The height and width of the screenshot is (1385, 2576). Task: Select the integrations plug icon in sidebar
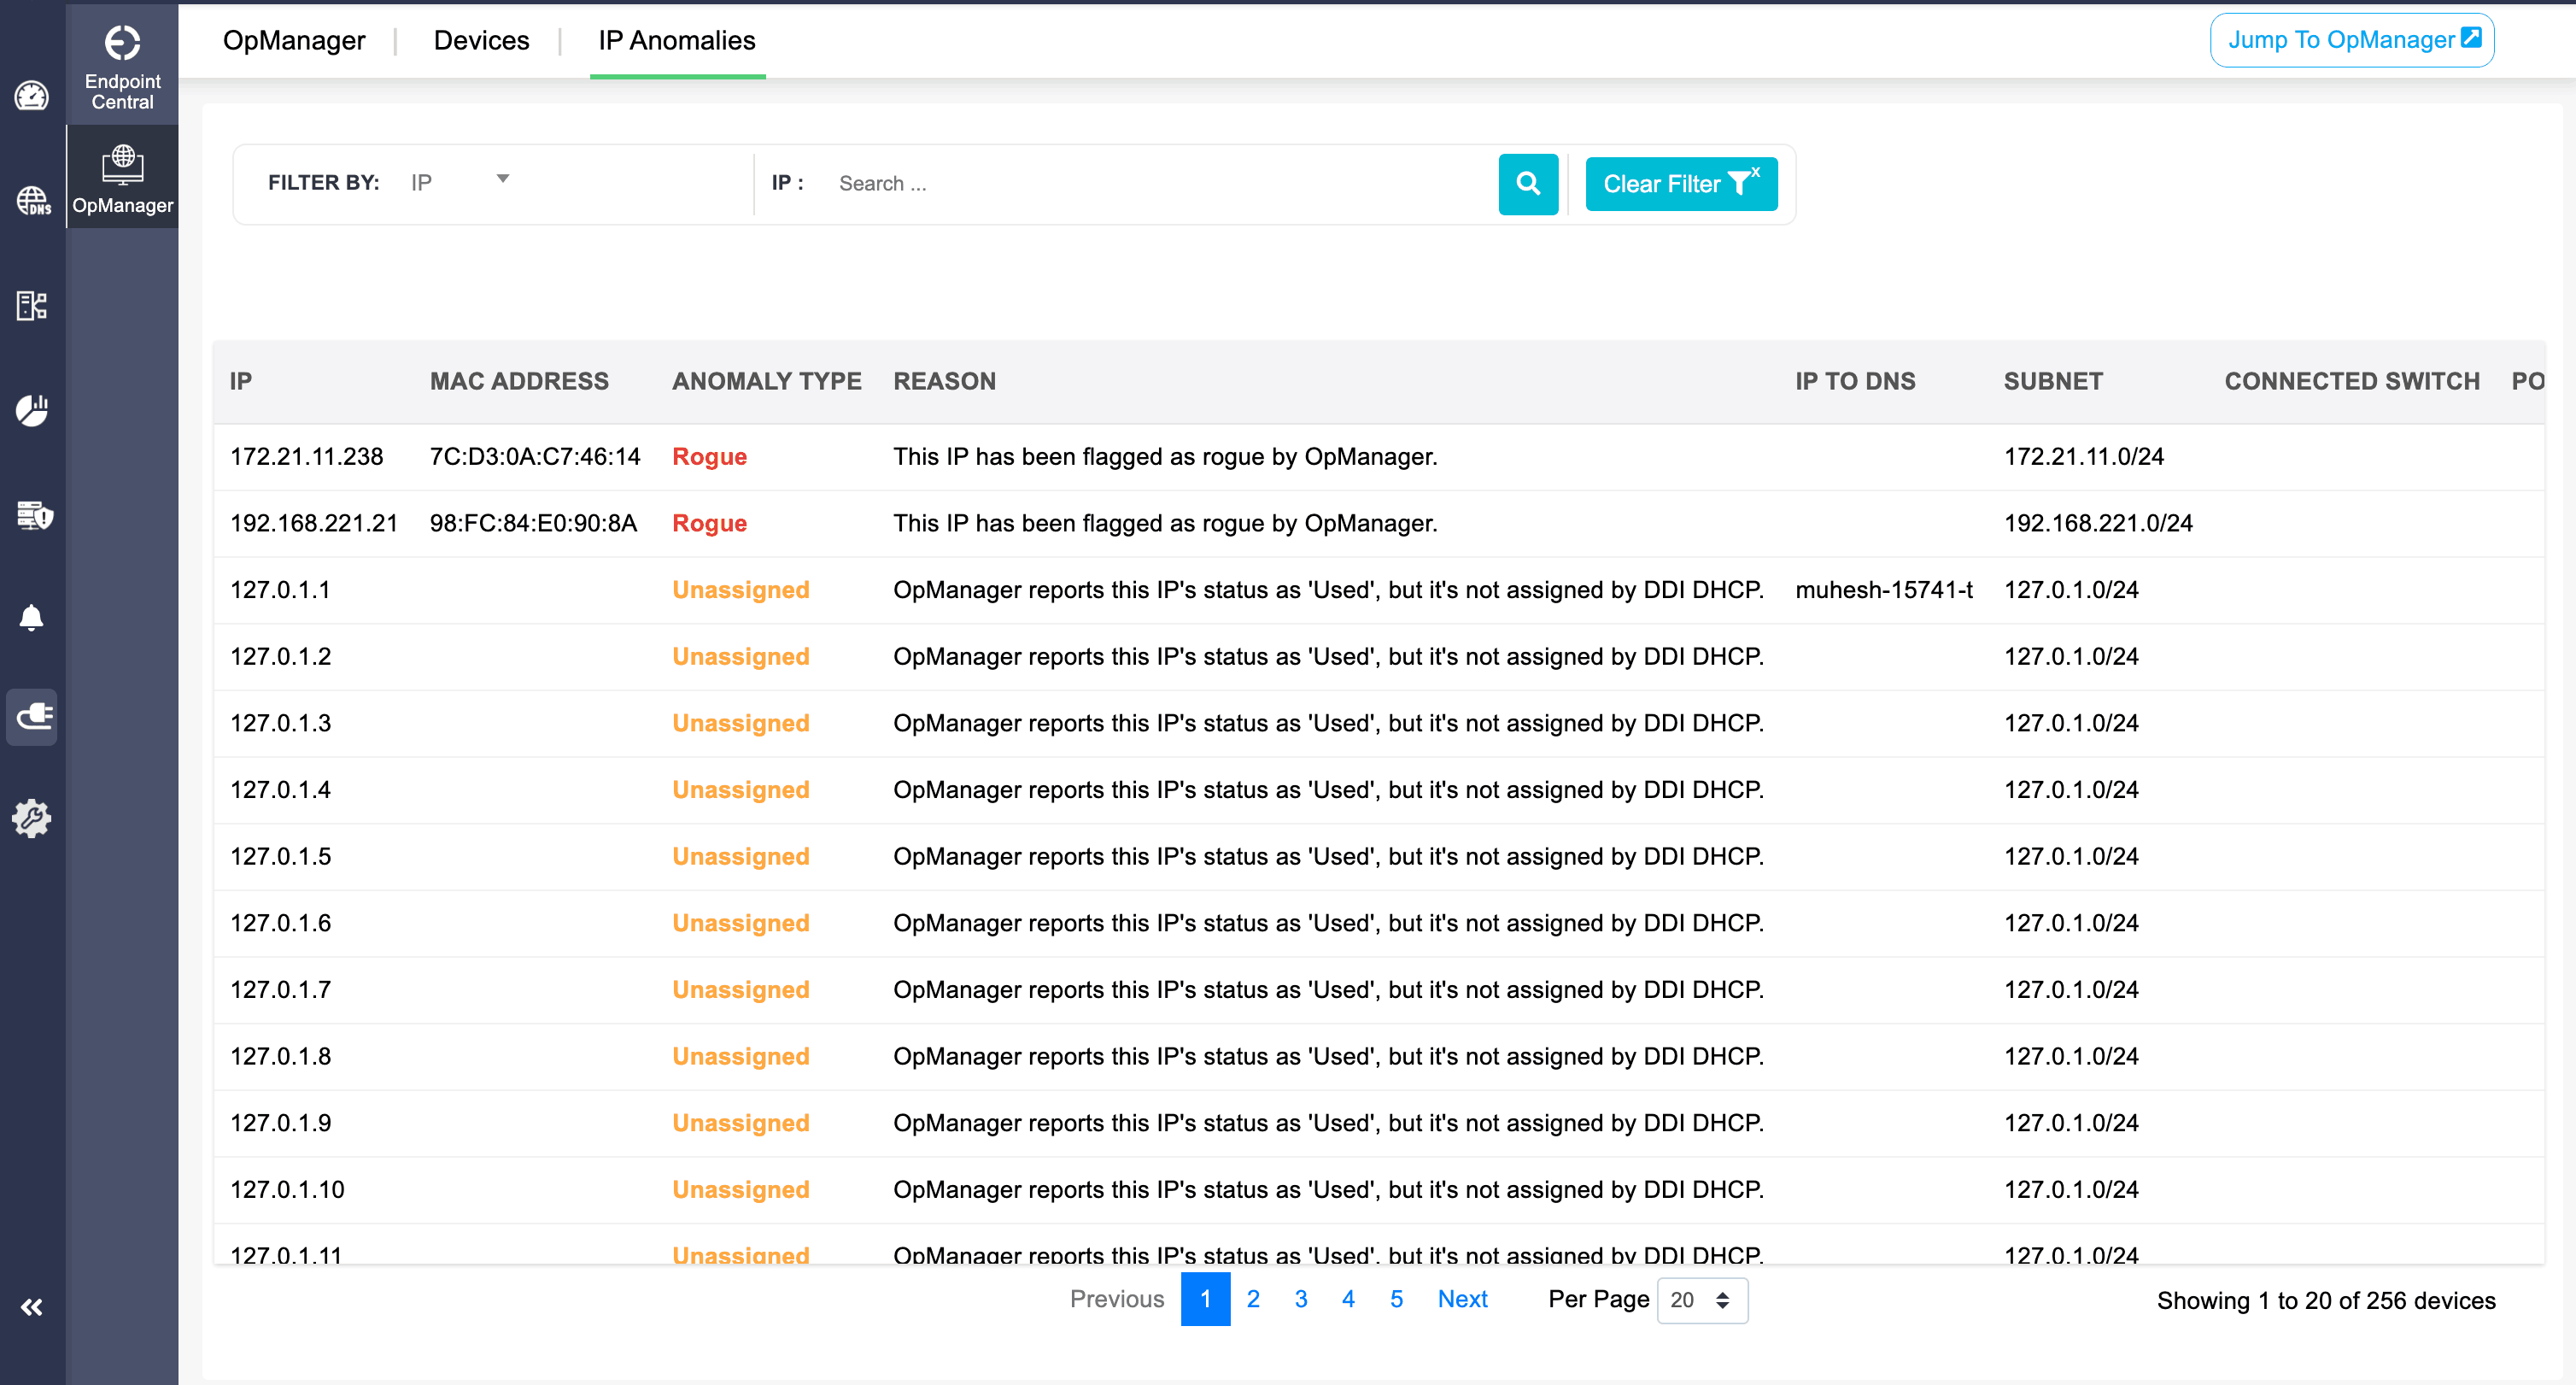(31, 717)
